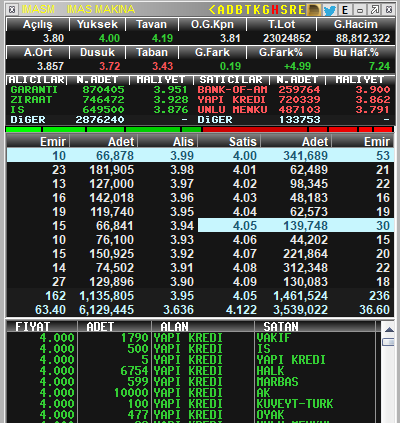Select the yellow 'R' letter shortcut

tap(293, 10)
